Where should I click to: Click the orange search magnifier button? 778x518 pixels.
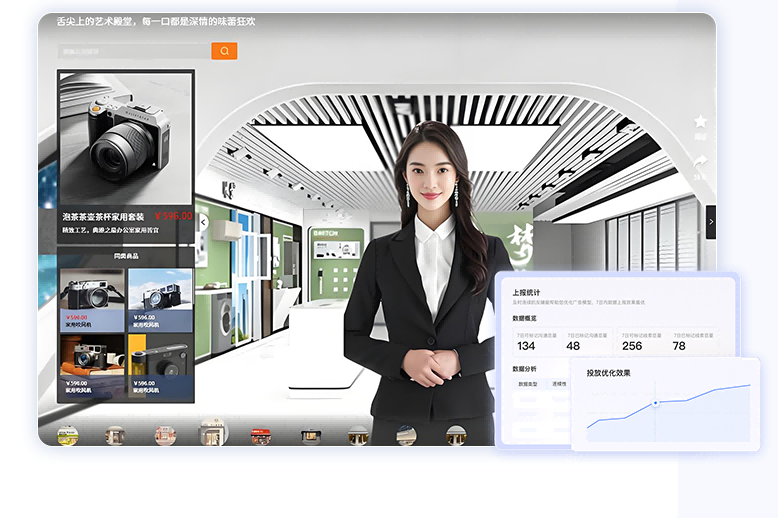point(224,51)
